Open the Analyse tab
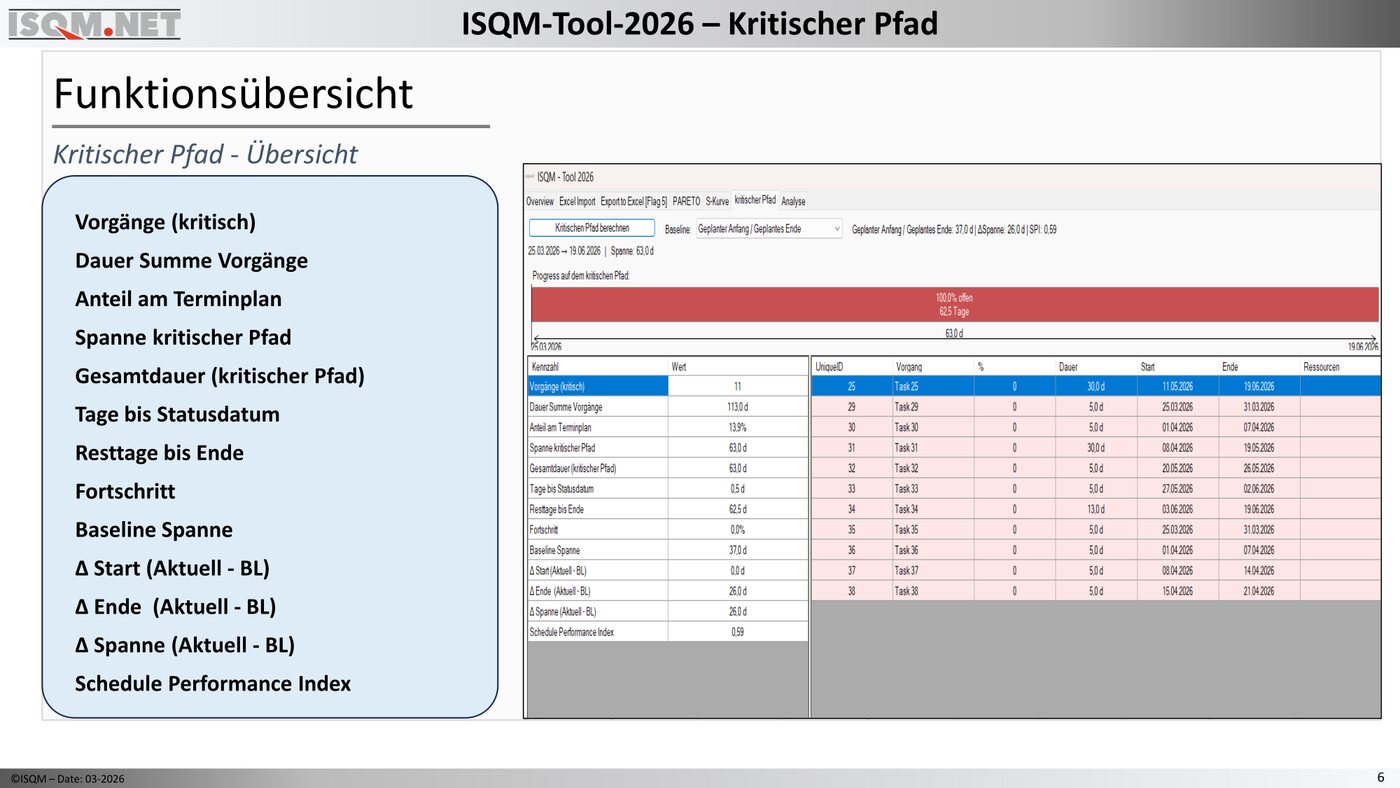The width and height of the screenshot is (1400, 788). (x=793, y=202)
